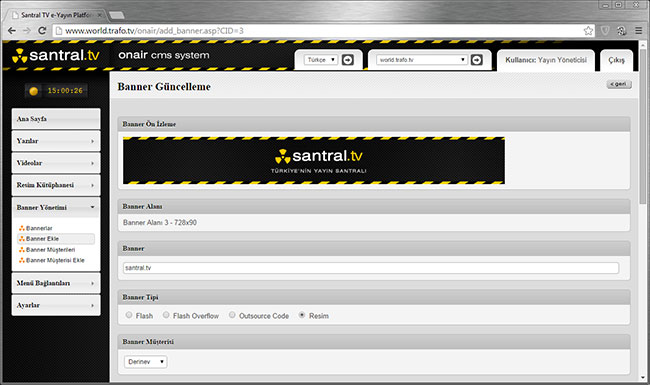Bookmark the page using the star icon
The image size is (650, 385).
coord(588,31)
